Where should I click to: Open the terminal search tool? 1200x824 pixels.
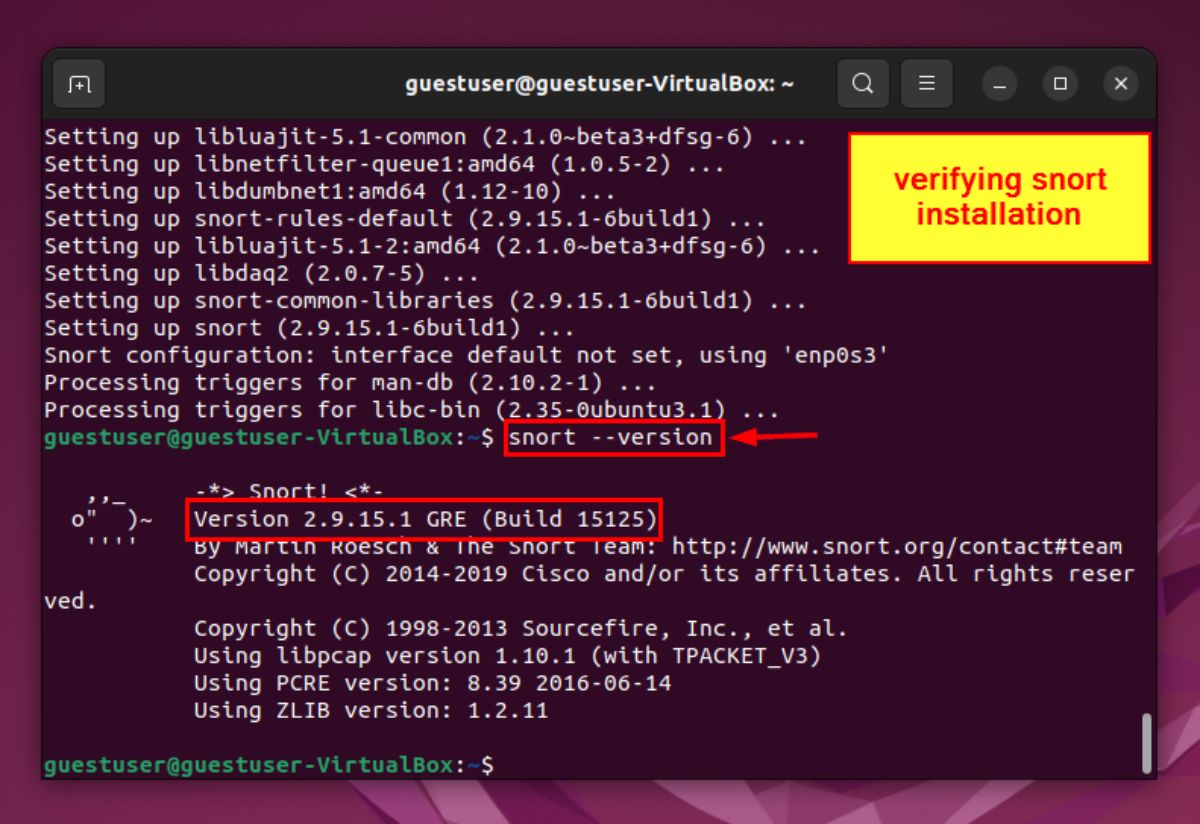862,84
